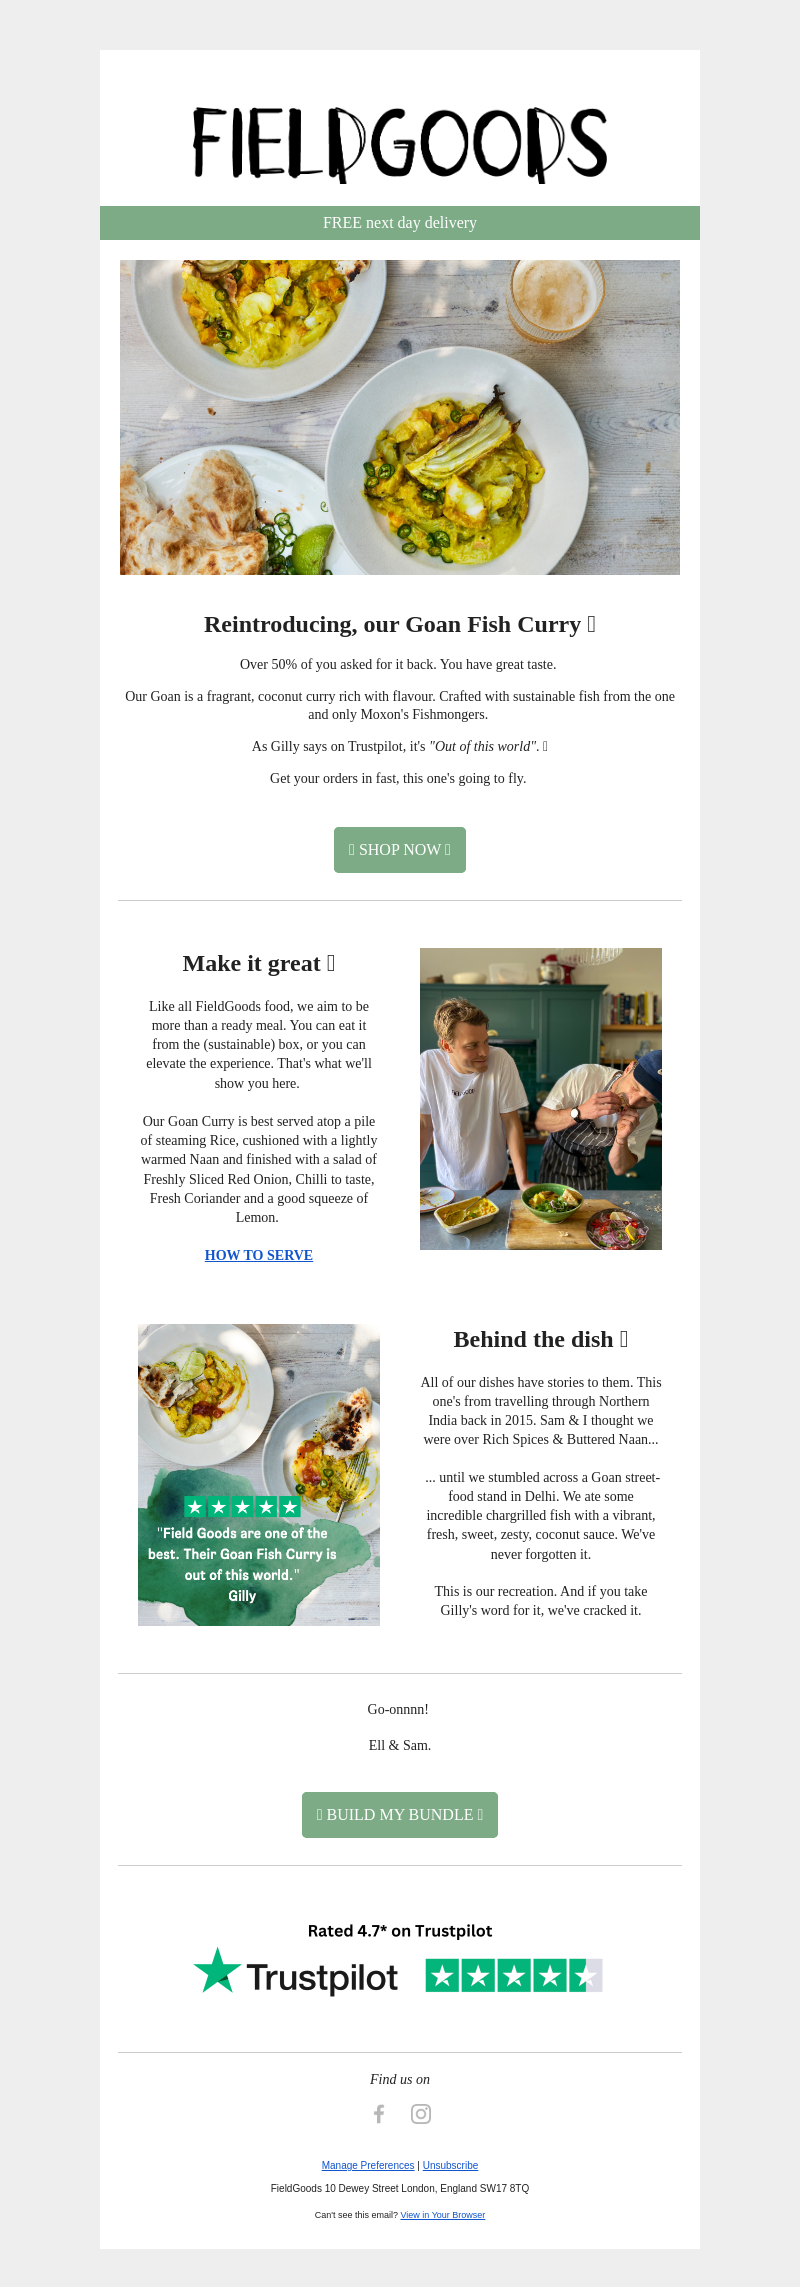The height and width of the screenshot is (2287, 800).
Task: Open the Facebook icon under Find us on
Action: (379, 2113)
